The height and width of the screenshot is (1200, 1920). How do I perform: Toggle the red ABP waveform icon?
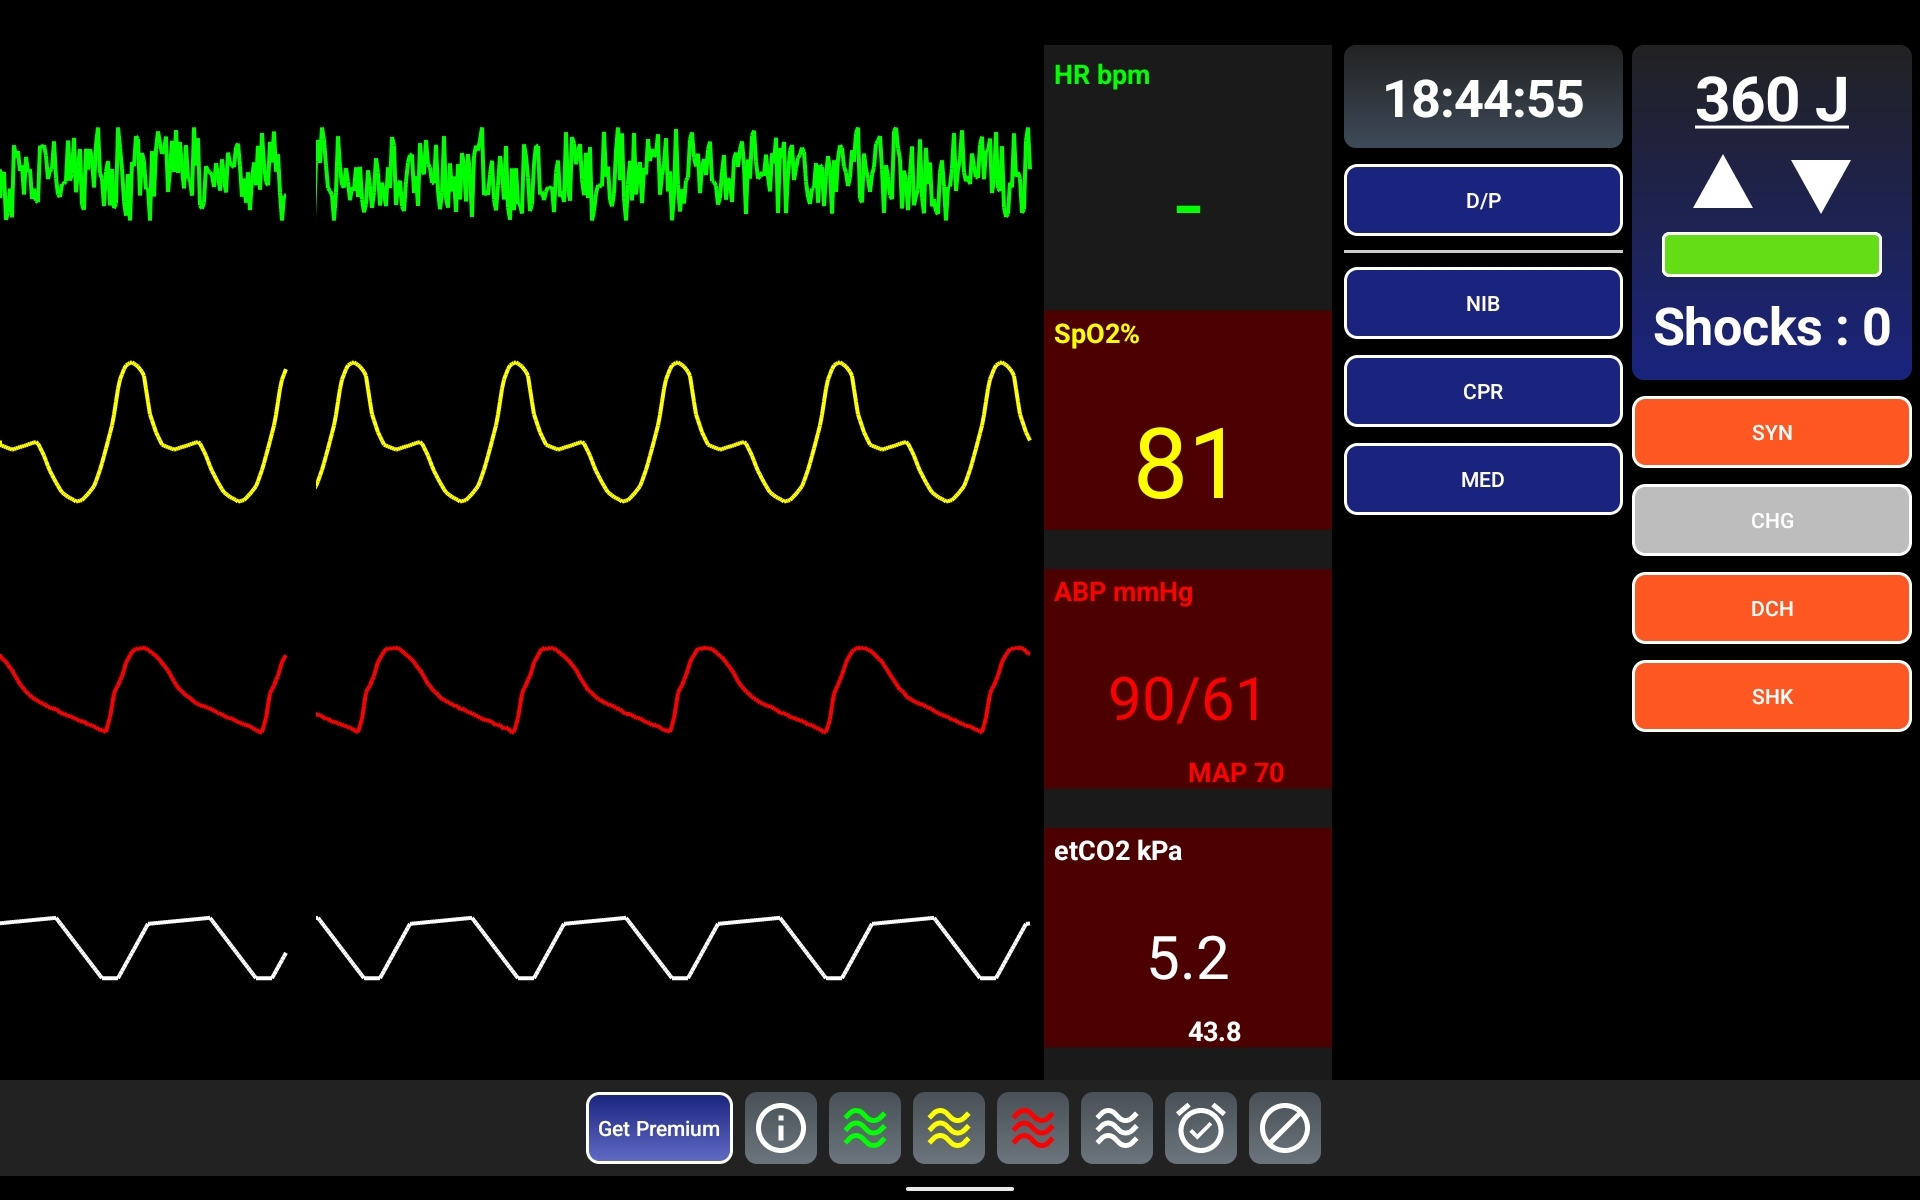1032,1128
